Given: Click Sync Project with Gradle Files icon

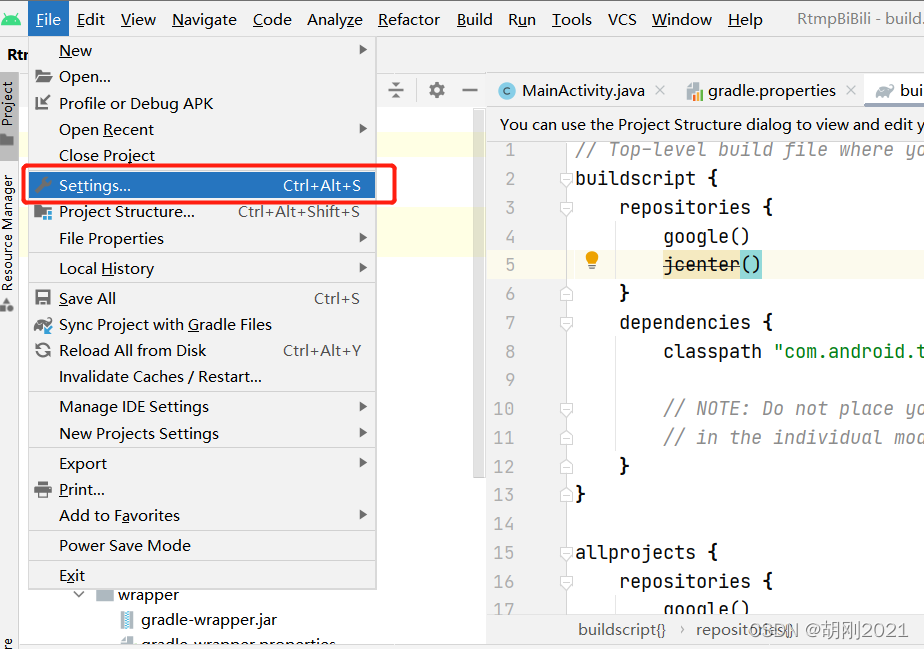Looking at the screenshot, I should point(43,325).
